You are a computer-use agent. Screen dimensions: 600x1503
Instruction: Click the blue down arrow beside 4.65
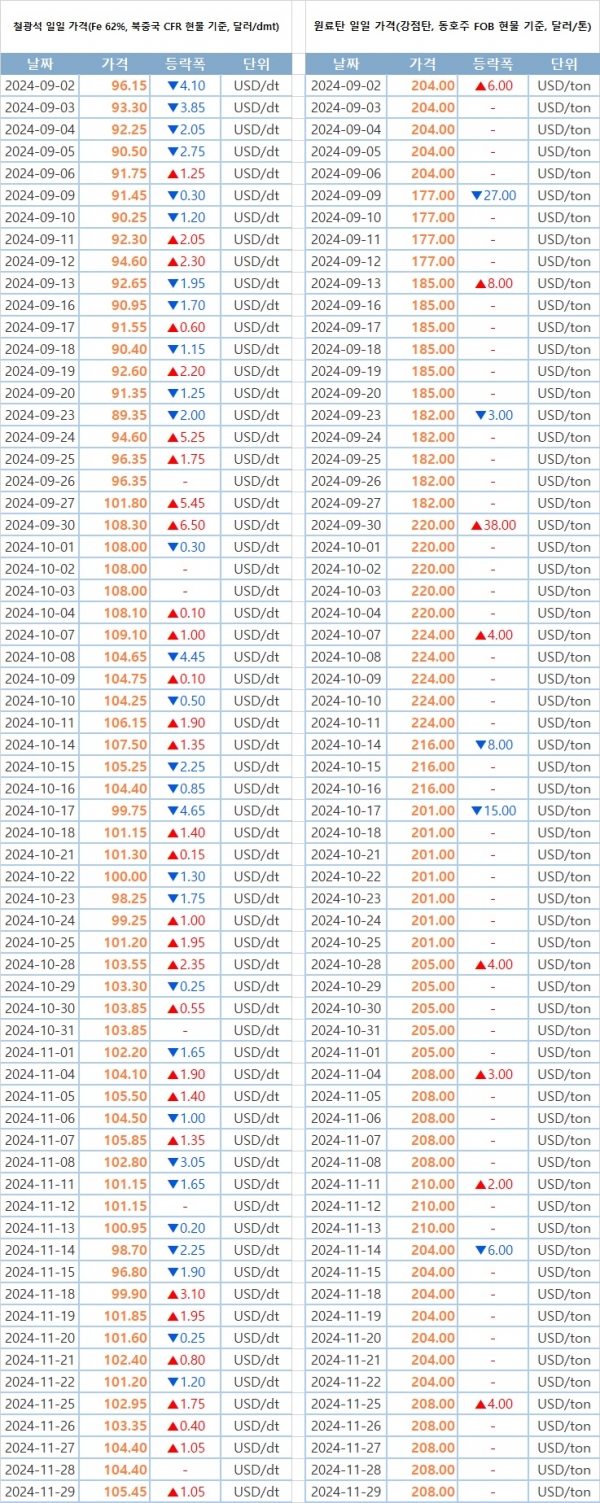[x=172, y=811]
